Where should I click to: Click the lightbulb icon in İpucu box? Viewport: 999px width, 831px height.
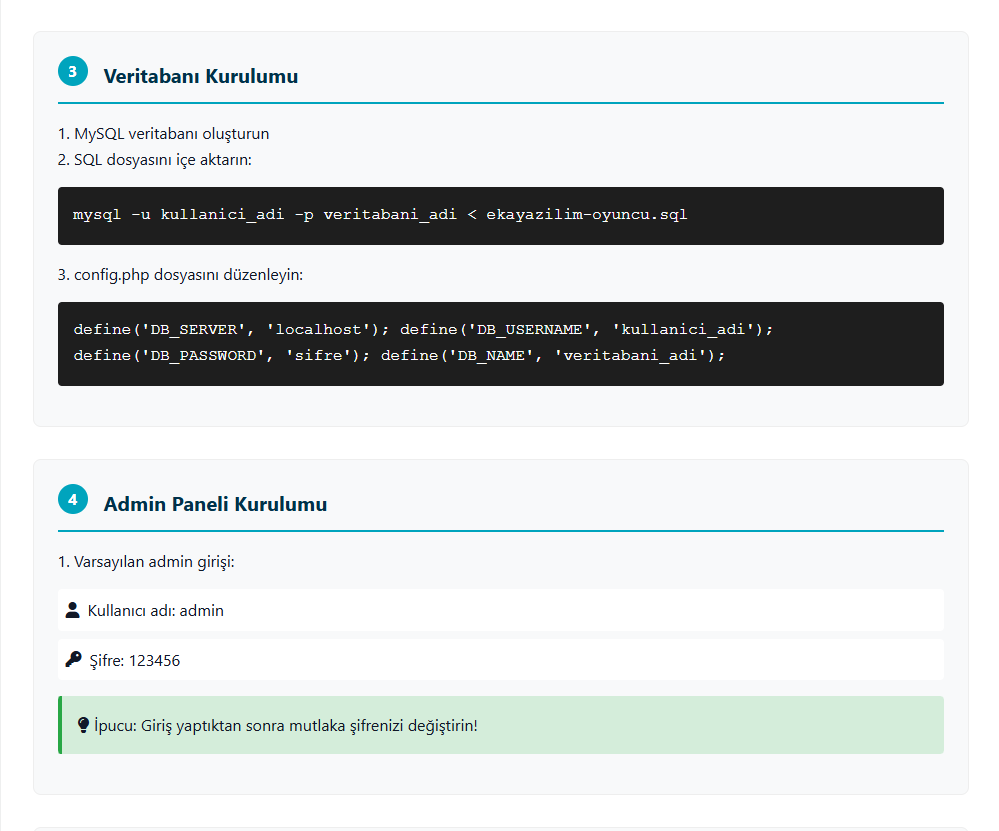pos(83,725)
